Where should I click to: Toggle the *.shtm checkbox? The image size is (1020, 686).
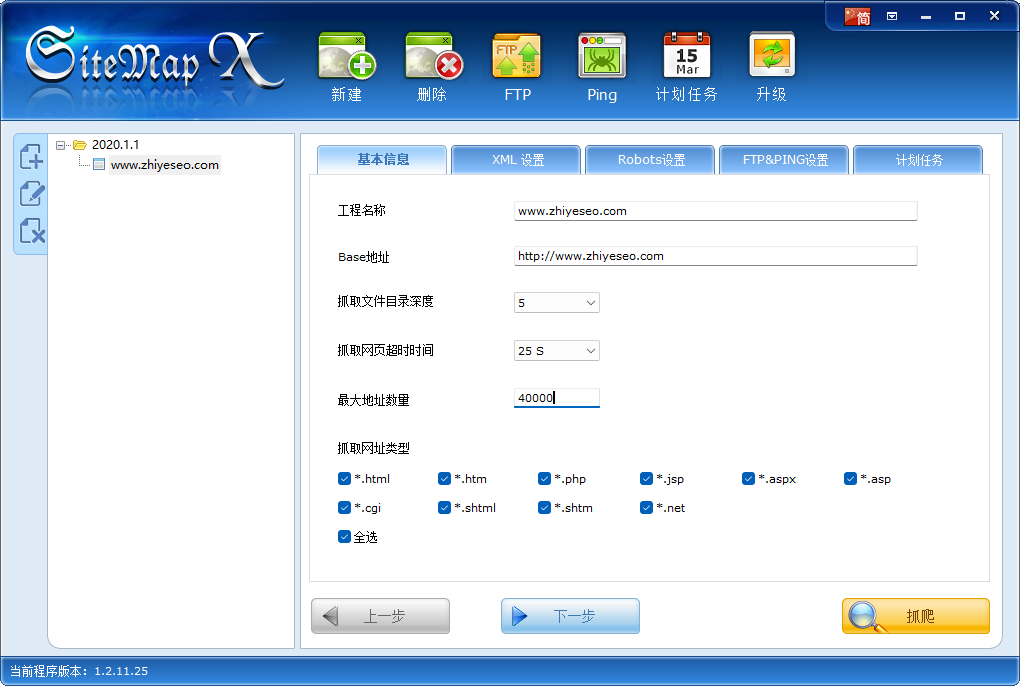[x=544, y=507]
